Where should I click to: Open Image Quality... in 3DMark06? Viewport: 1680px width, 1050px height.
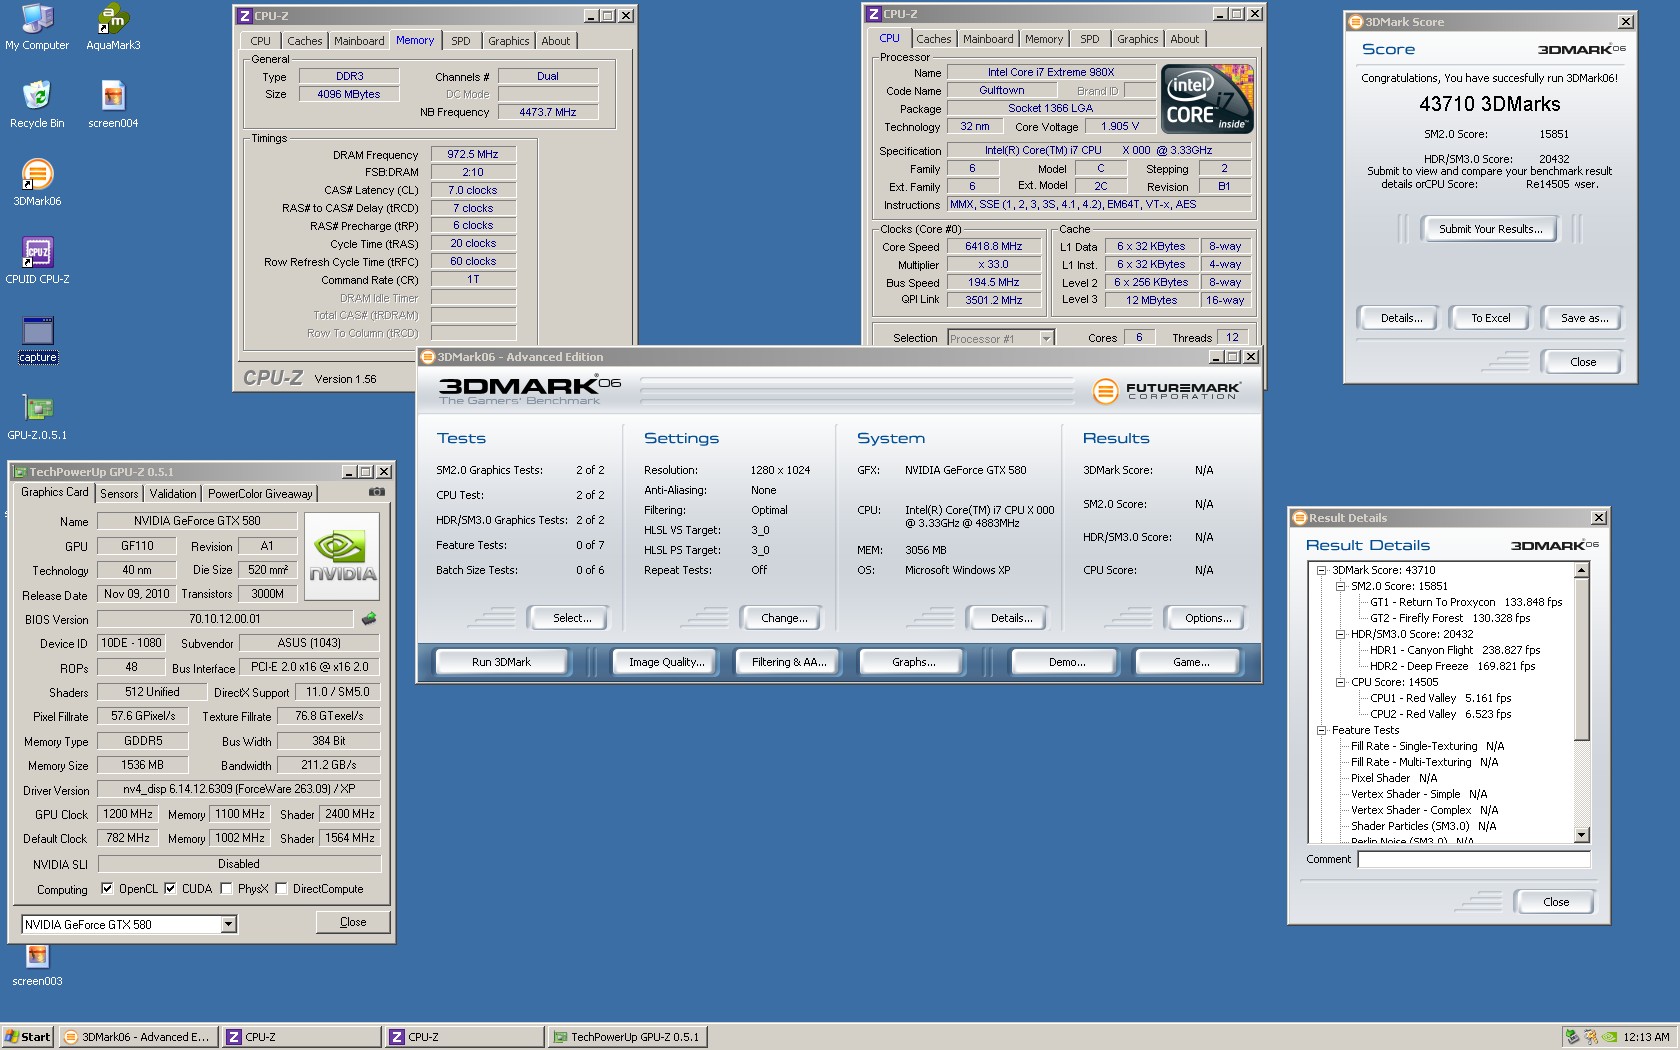pos(666,662)
